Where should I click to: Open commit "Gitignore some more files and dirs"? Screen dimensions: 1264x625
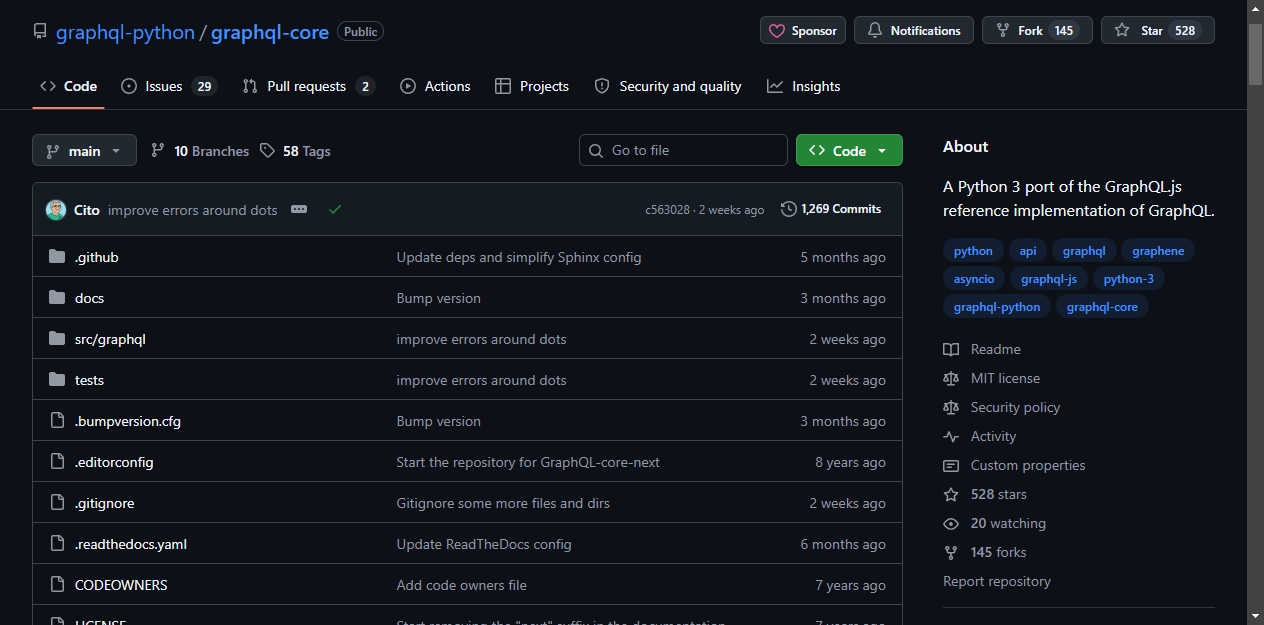(503, 503)
